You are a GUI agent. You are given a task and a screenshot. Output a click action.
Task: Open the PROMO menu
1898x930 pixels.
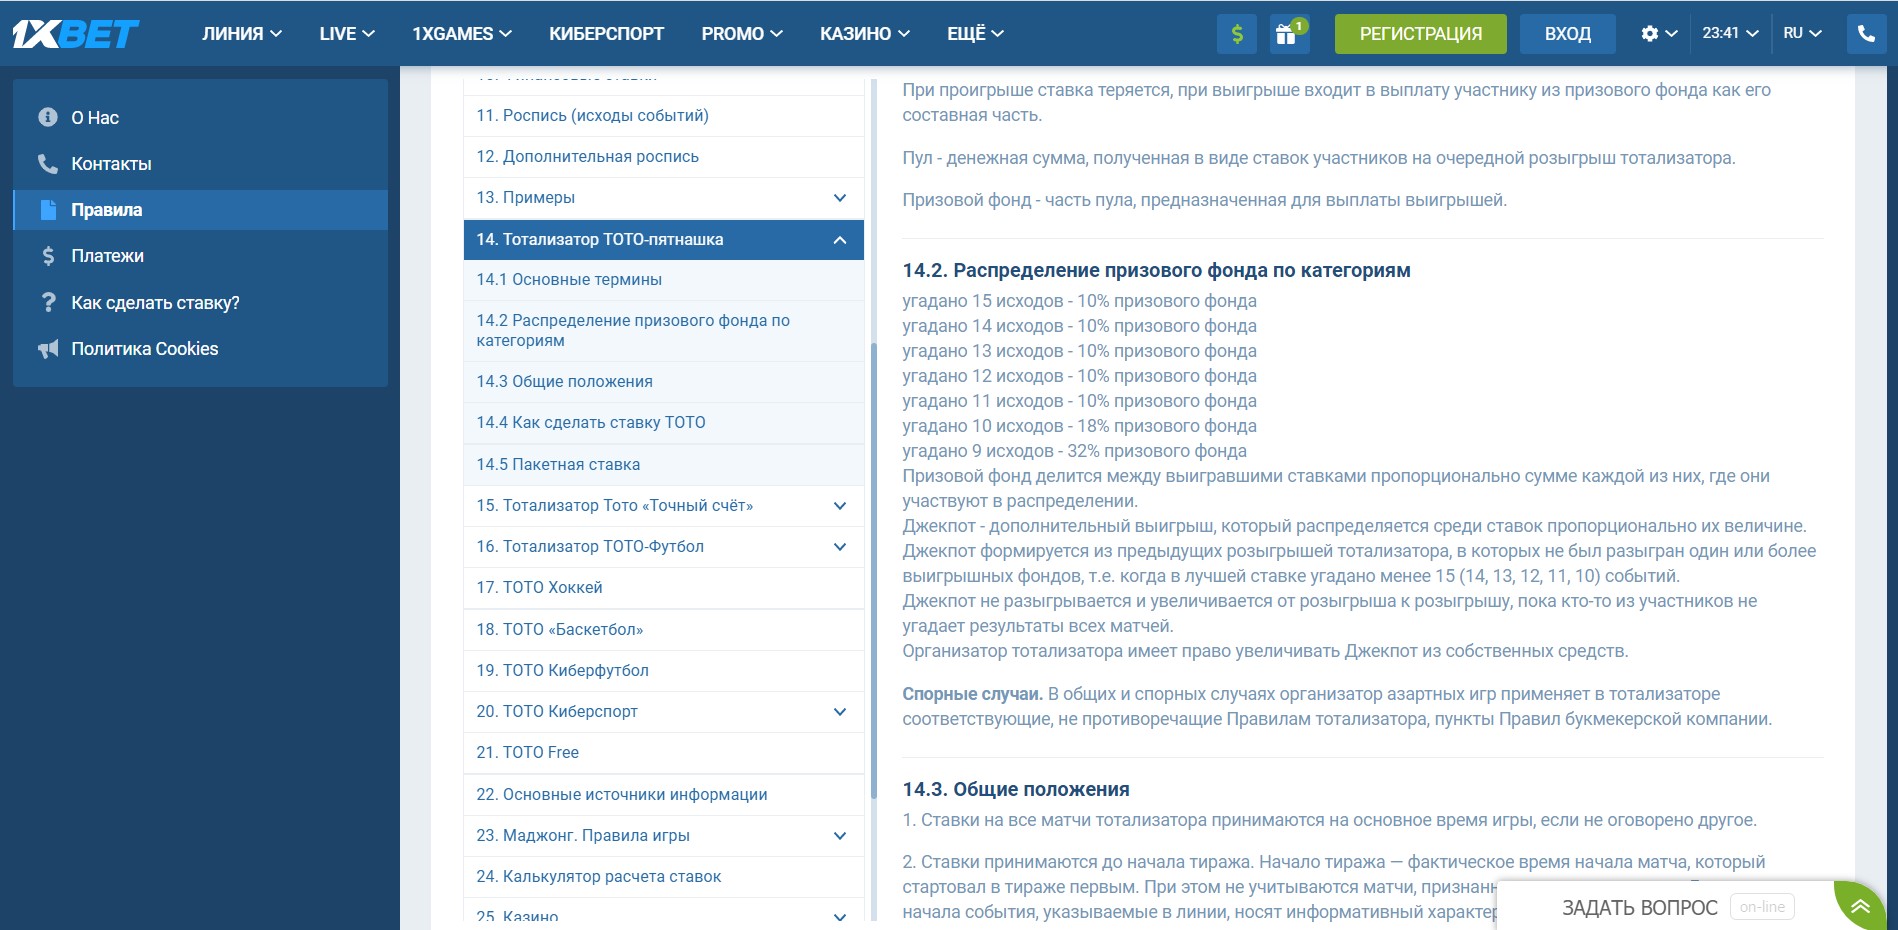point(742,34)
